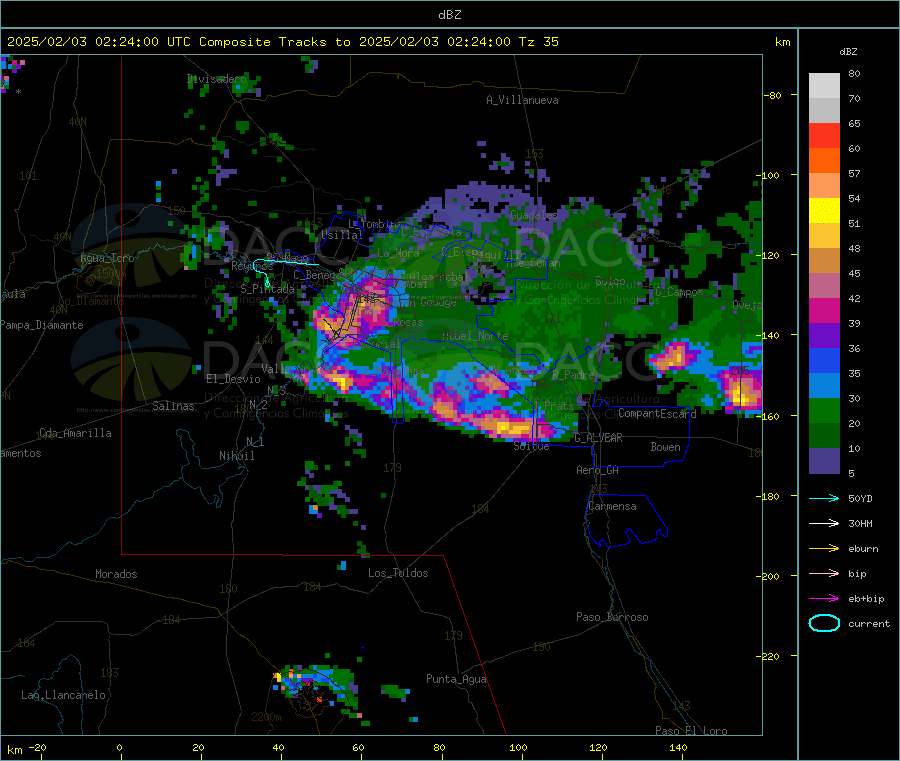This screenshot has width=900, height=761.
Task: Click the 'dBZ' label above the color scale
Action: (x=848, y=52)
